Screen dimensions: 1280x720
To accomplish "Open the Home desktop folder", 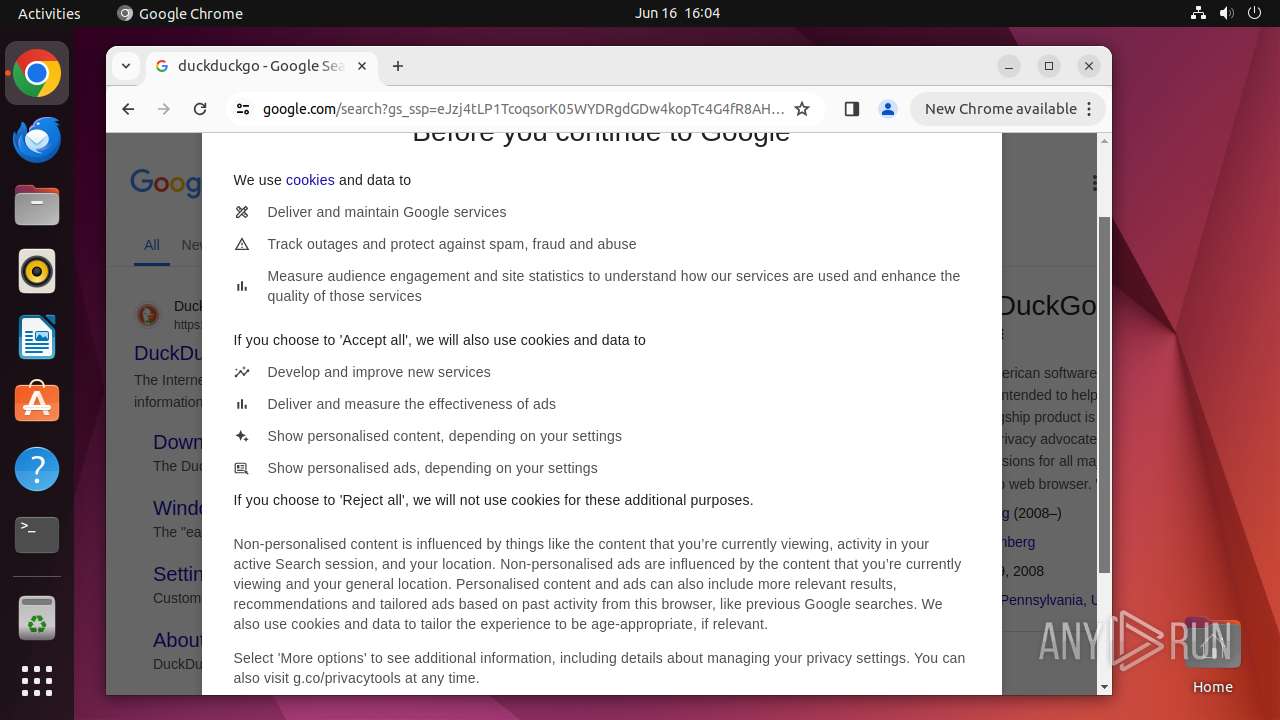I will tap(1212, 657).
